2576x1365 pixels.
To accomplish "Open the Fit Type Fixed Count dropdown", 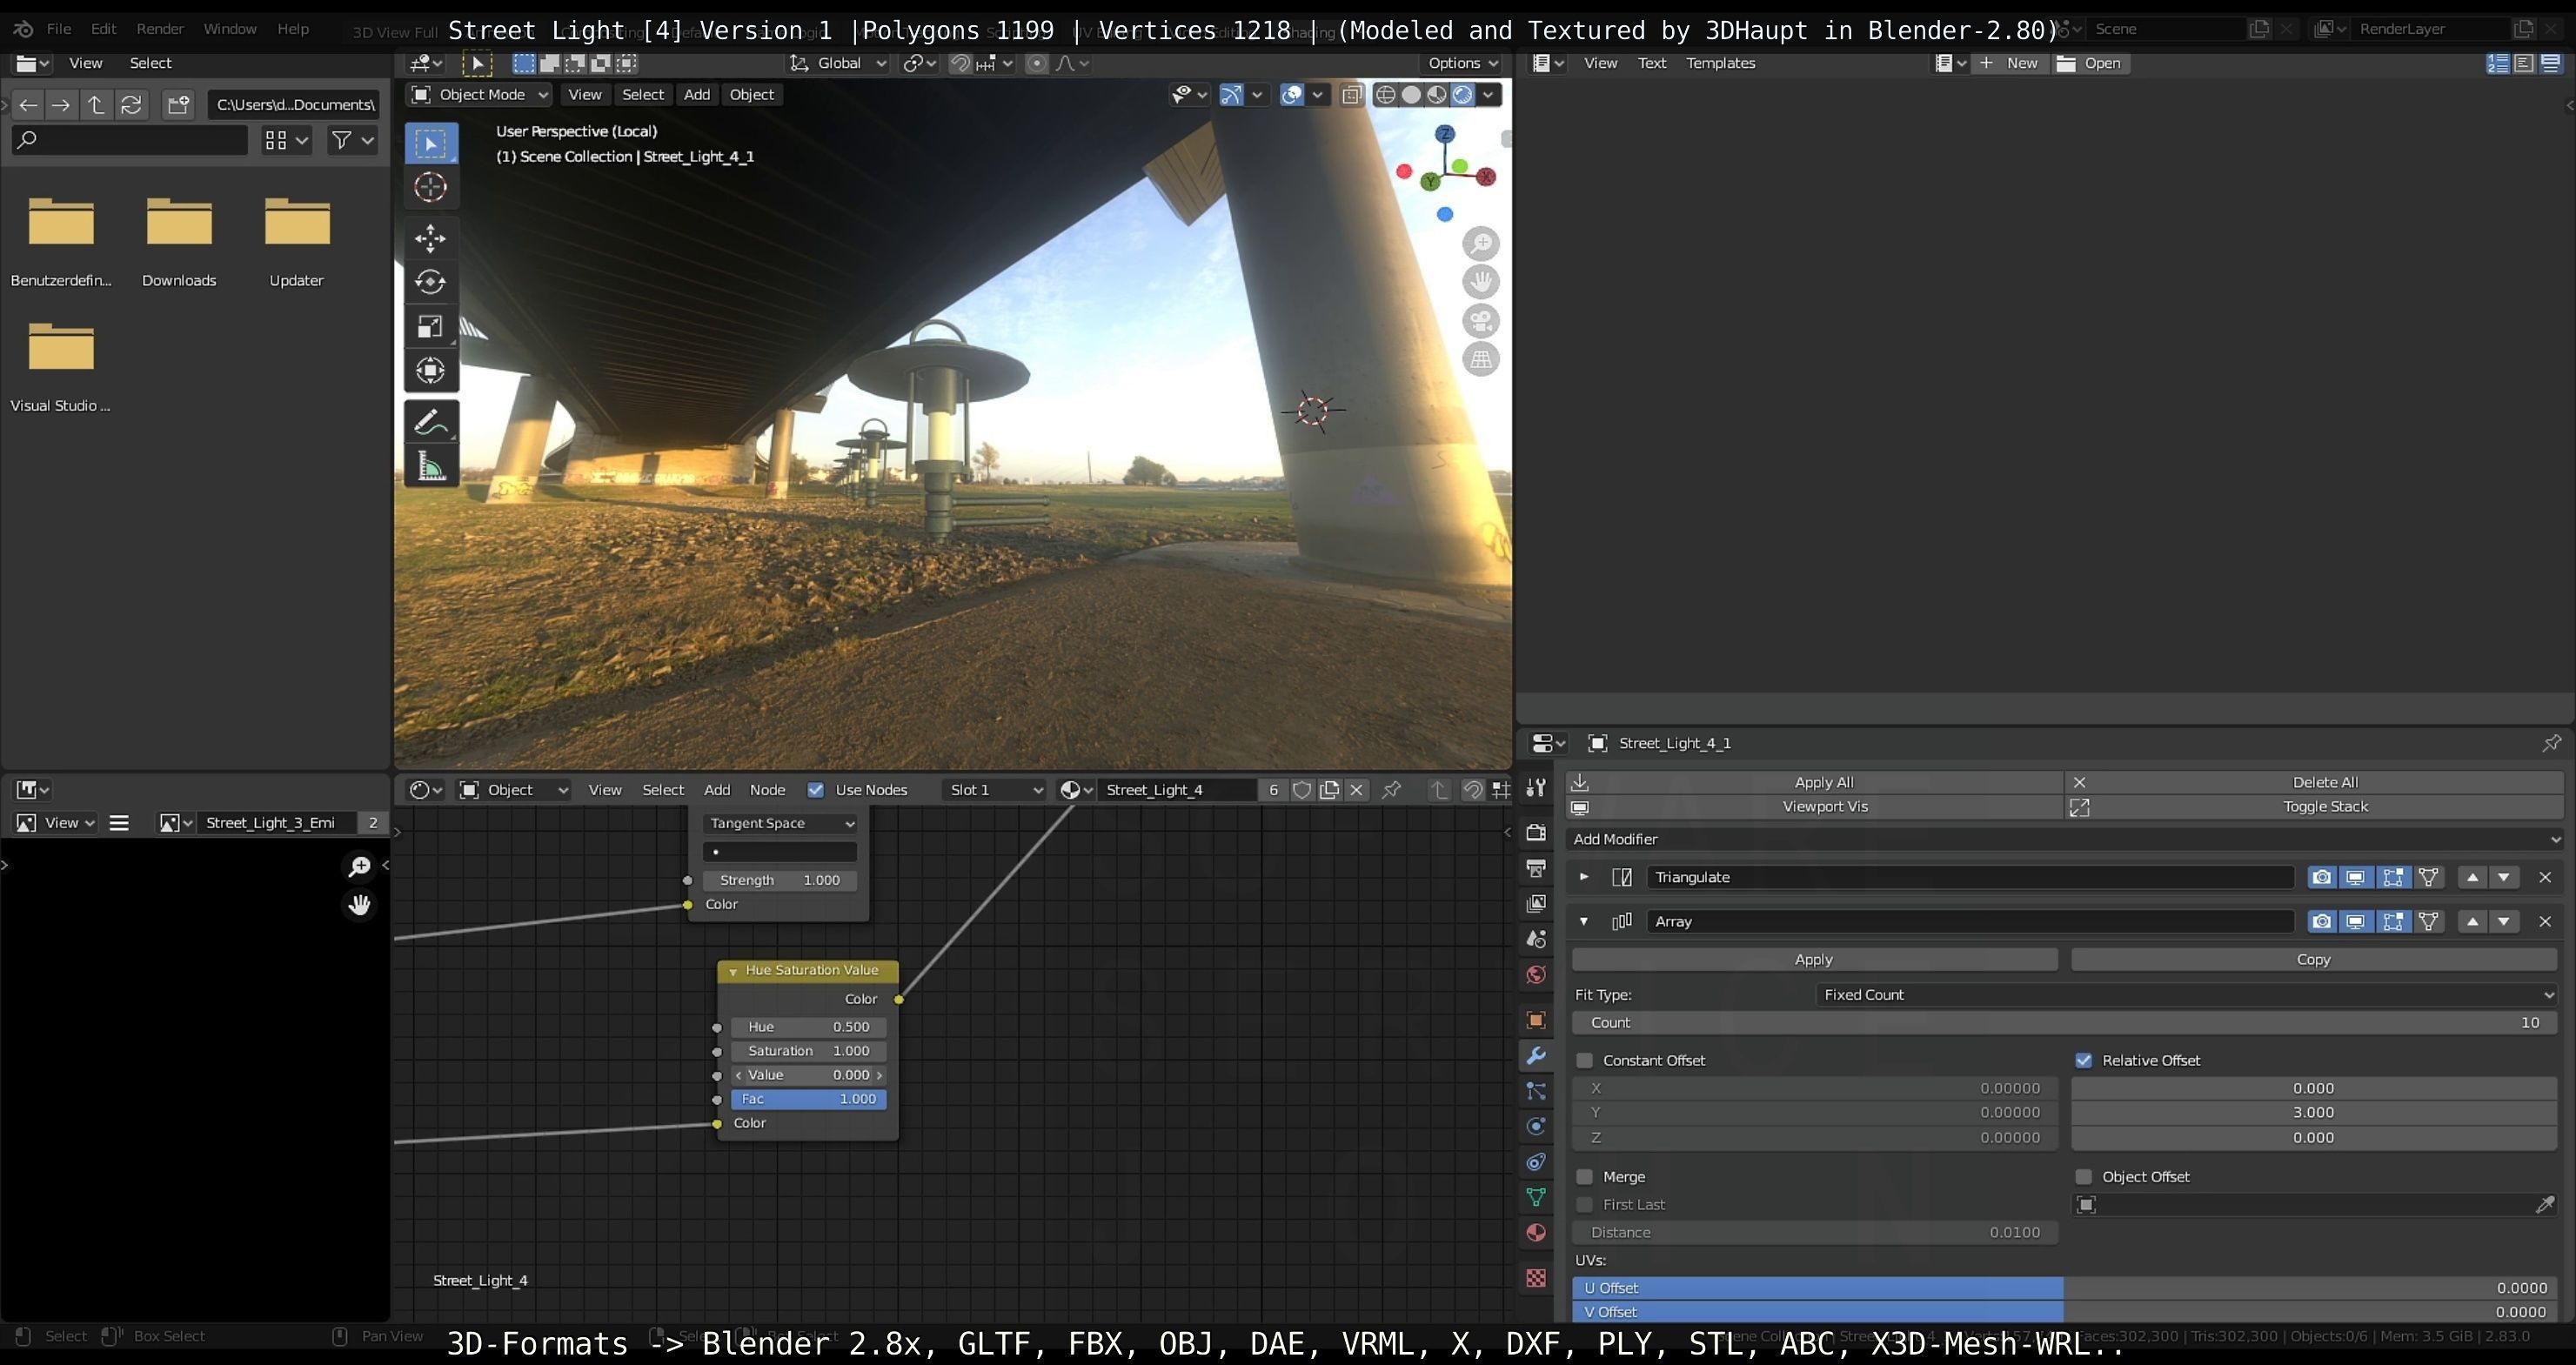I will [2186, 994].
